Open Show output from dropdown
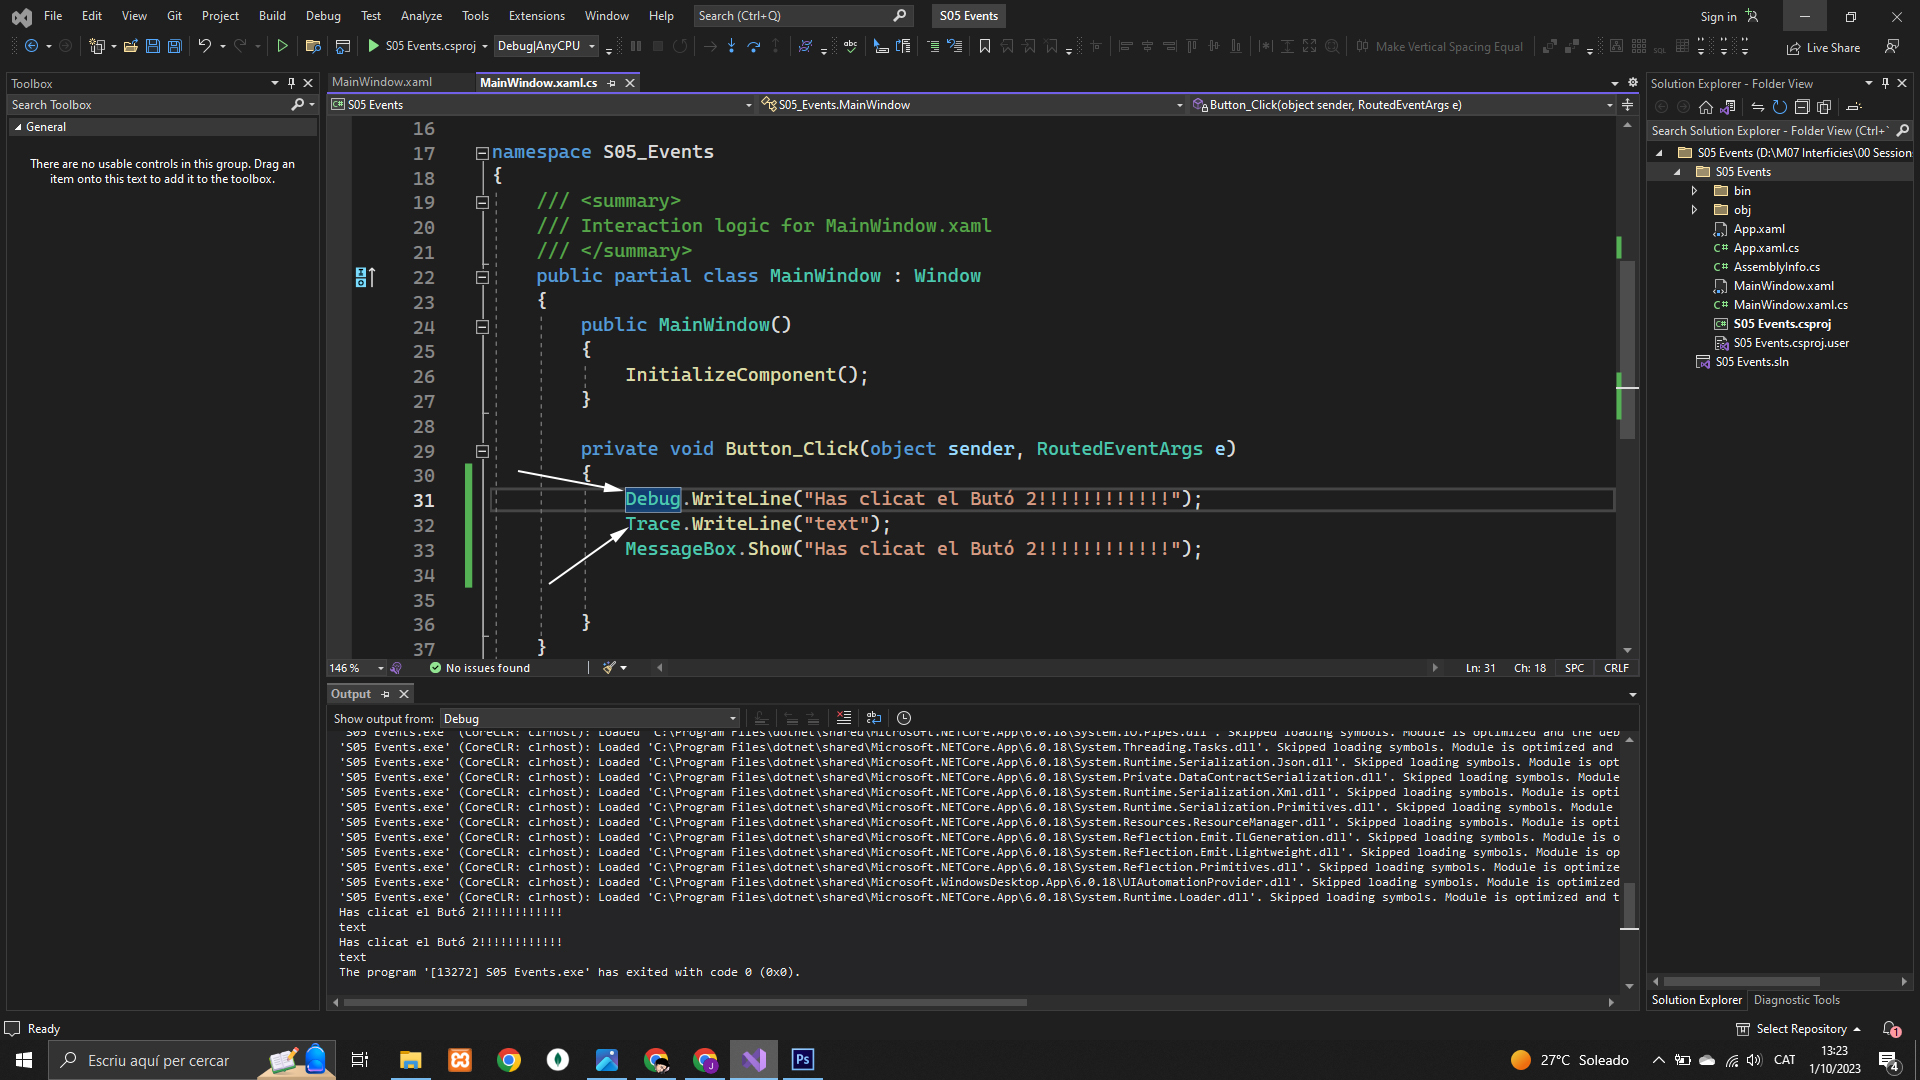 [x=589, y=718]
